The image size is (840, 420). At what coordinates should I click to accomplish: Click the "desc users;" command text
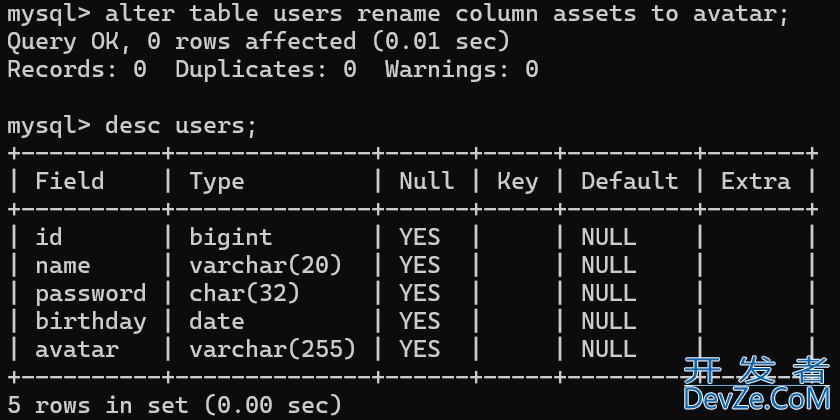[181, 125]
